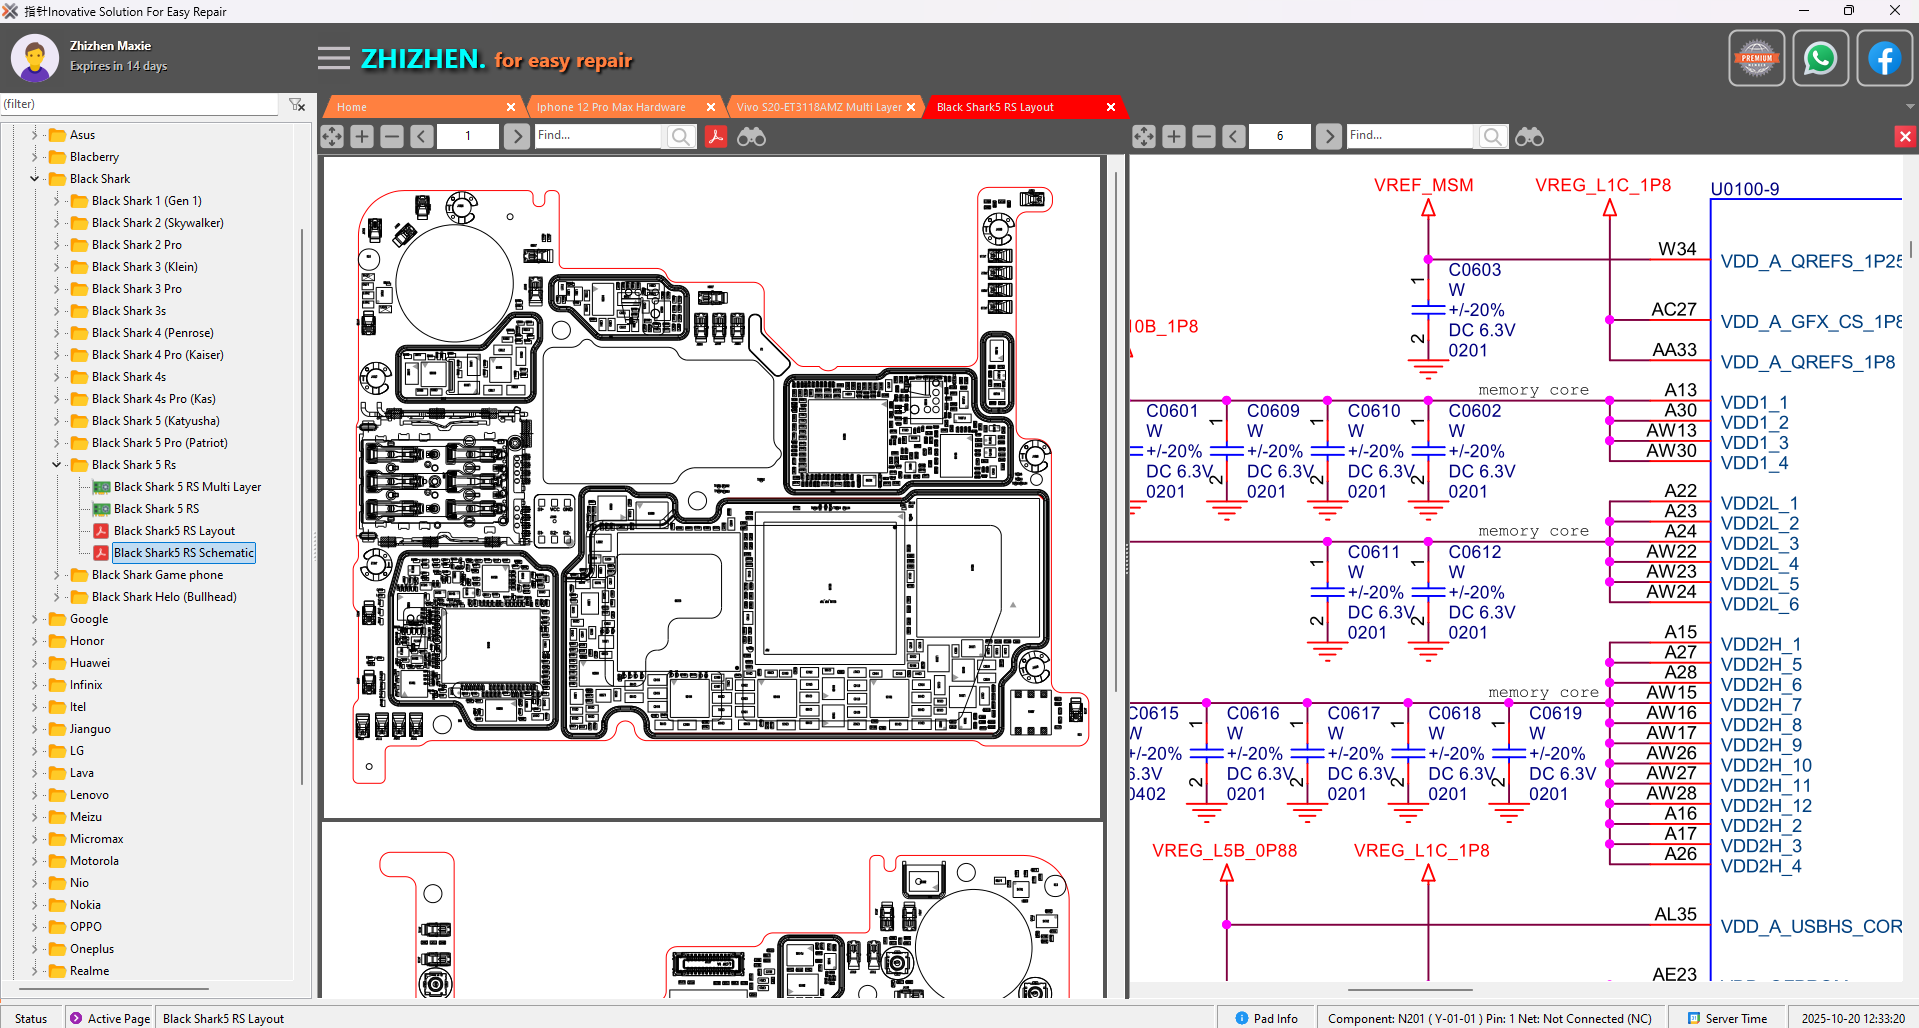Expand the Black Shark 4 (Penrose) folder

[x=57, y=333]
